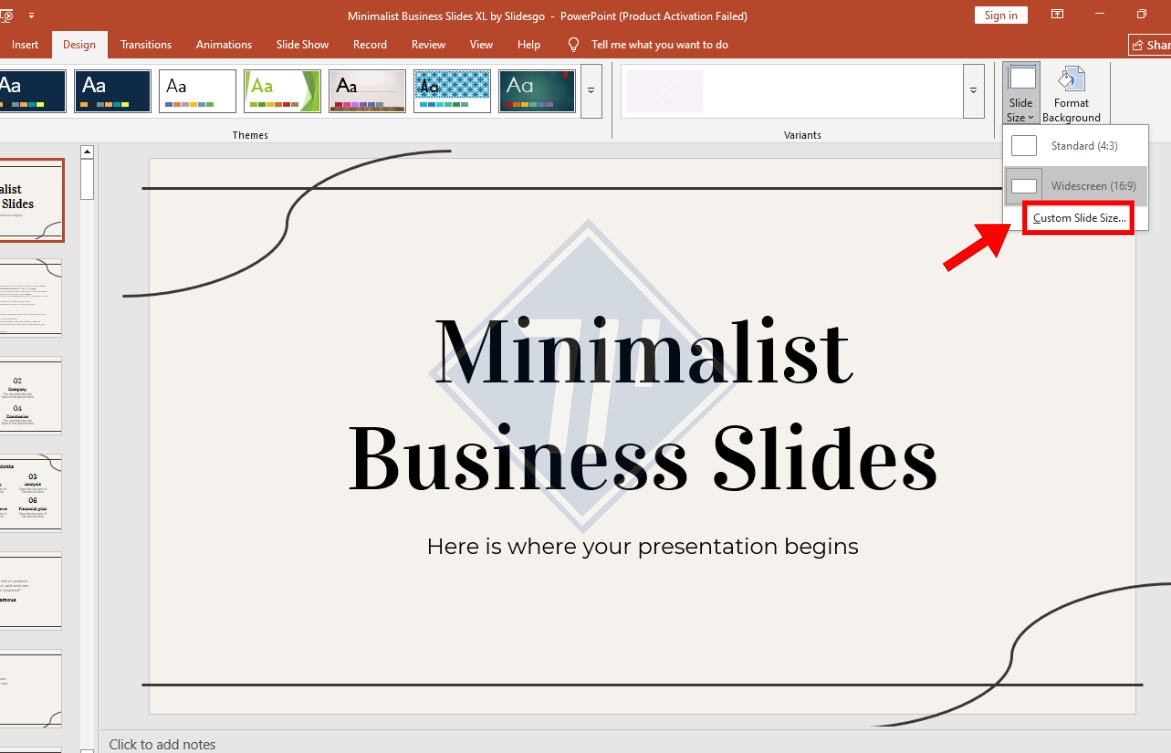Select Widescreen (16:9) slide size

tap(1076, 186)
